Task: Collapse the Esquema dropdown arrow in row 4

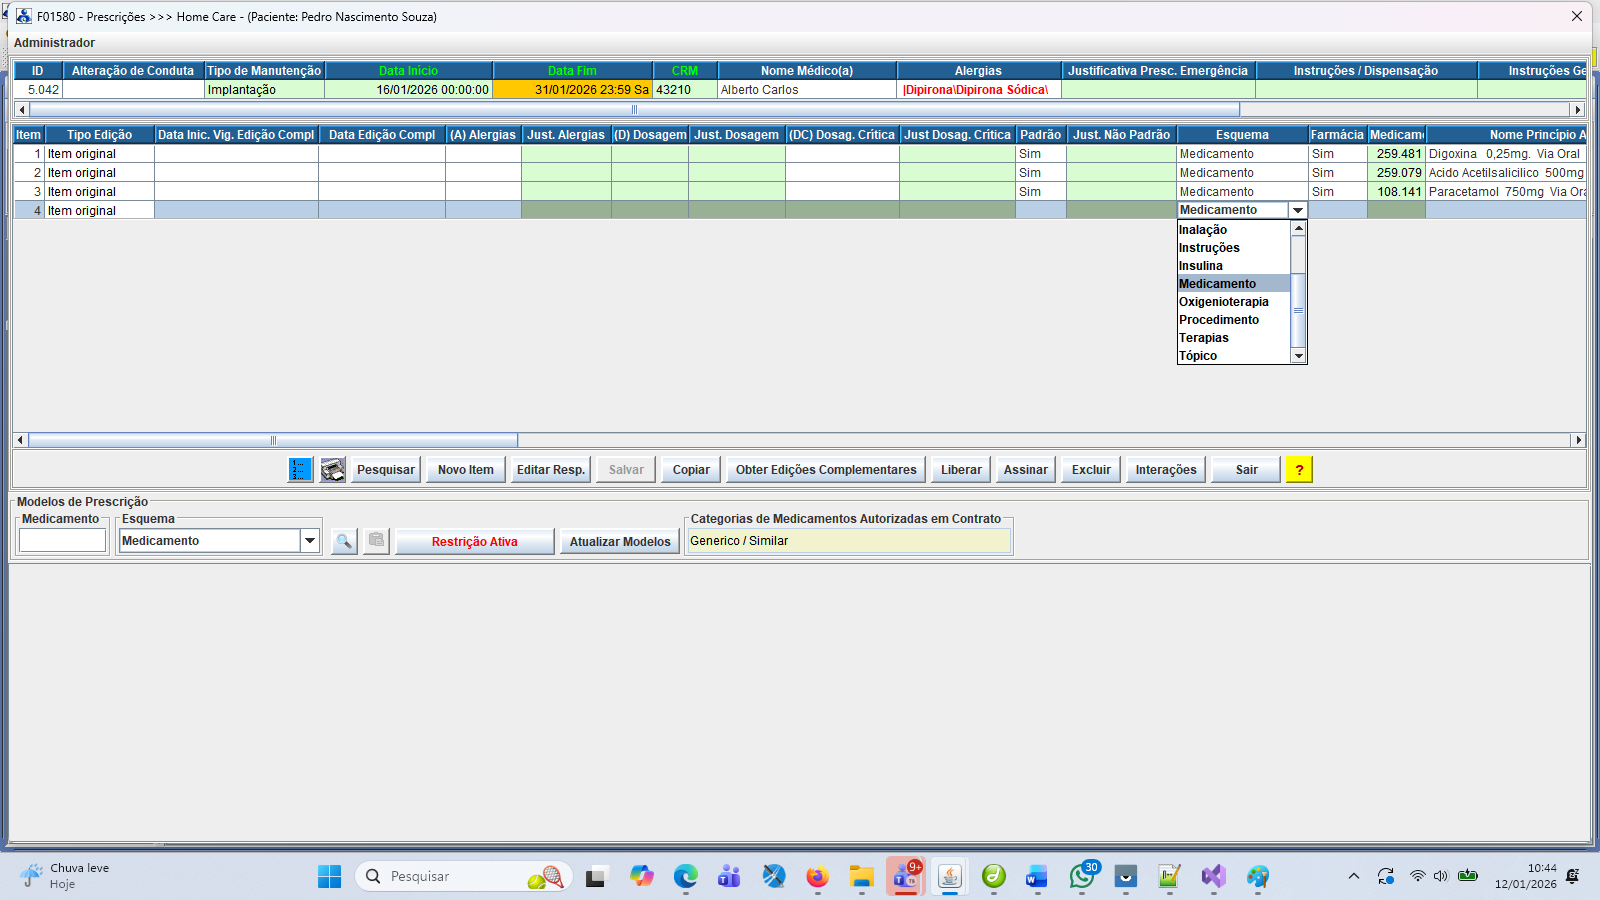Action: [x=1298, y=210]
